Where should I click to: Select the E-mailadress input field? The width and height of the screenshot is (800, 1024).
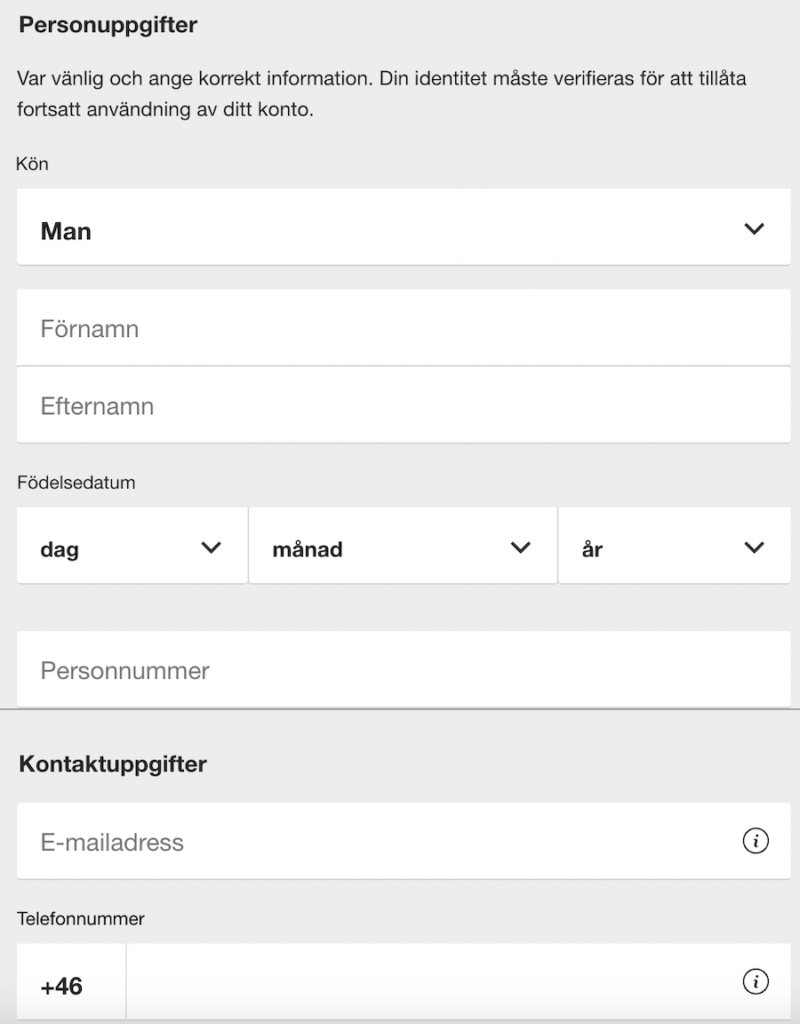pos(404,841)
